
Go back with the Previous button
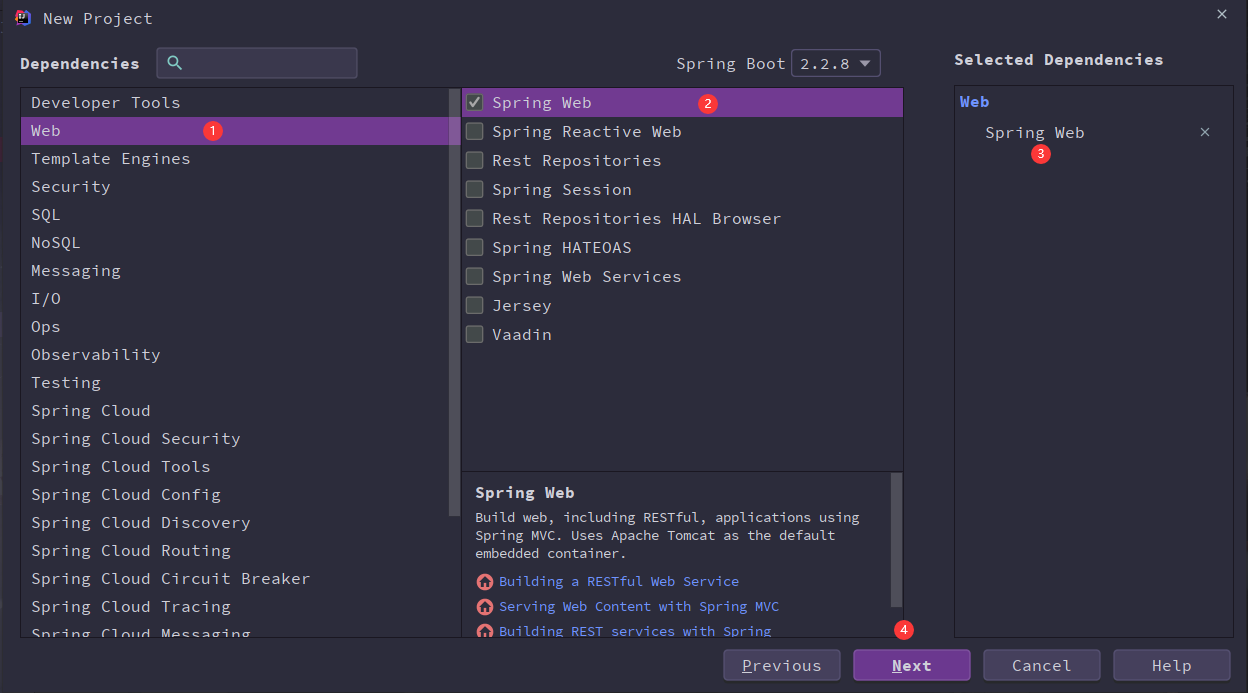tap(781, 665)
